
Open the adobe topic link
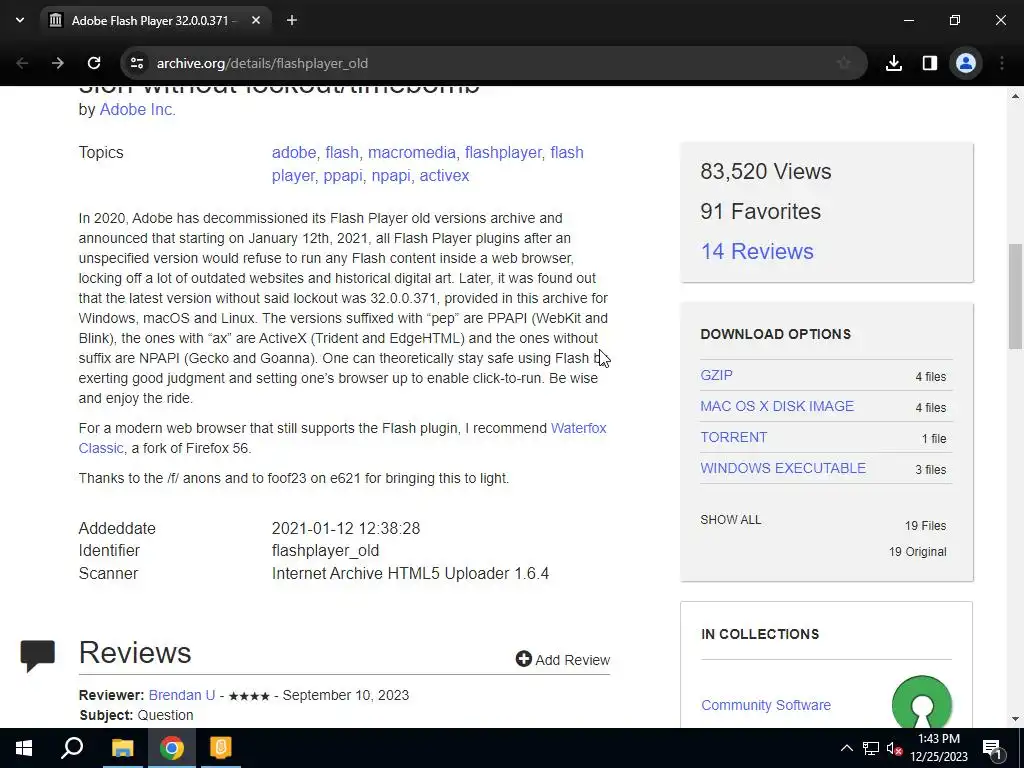[x=294, y=153]
